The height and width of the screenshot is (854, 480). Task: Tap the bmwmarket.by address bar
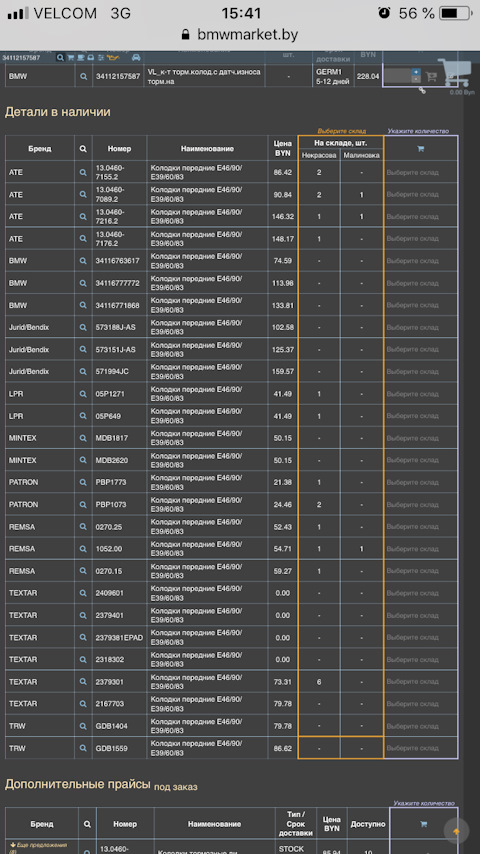click(240, 35)
